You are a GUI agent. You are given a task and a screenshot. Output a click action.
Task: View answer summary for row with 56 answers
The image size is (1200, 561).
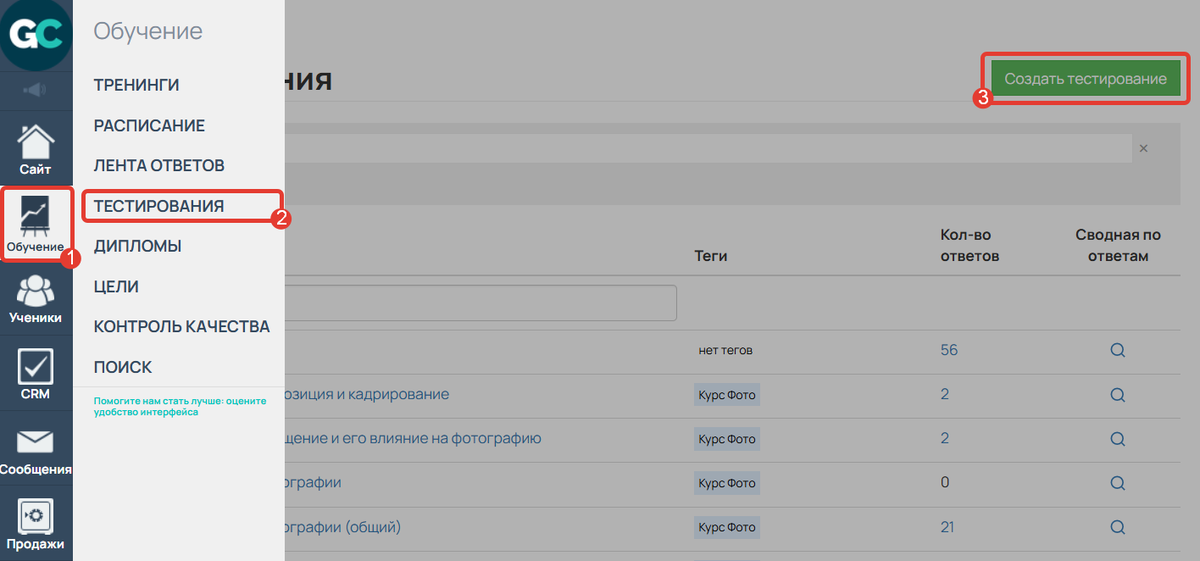pos(1117,351)
